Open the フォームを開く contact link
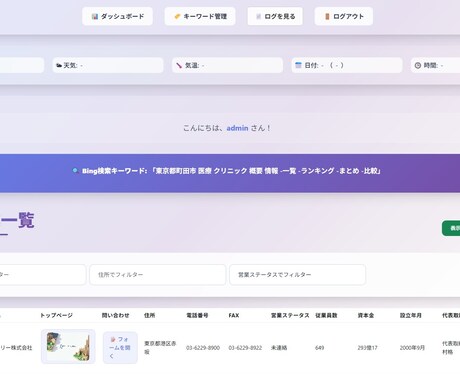This screenshot has width=460, height=380. (120, 348)
